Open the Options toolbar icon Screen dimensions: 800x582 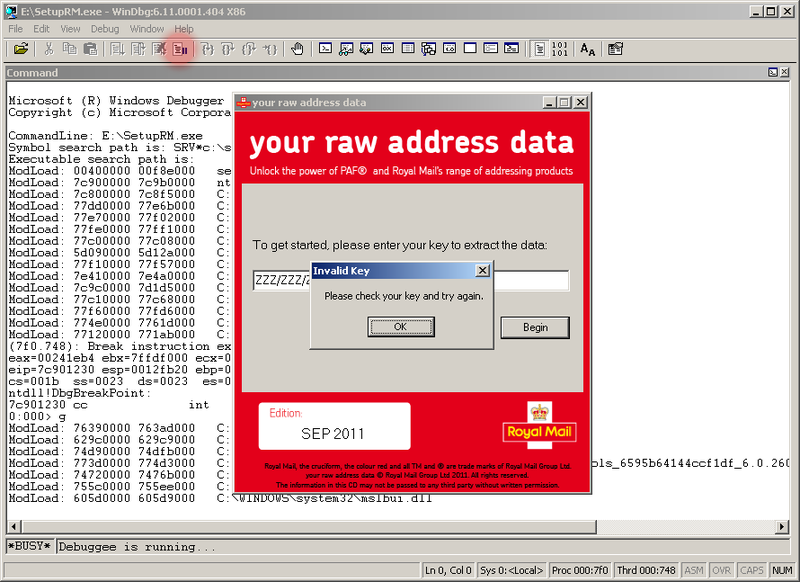615,49
